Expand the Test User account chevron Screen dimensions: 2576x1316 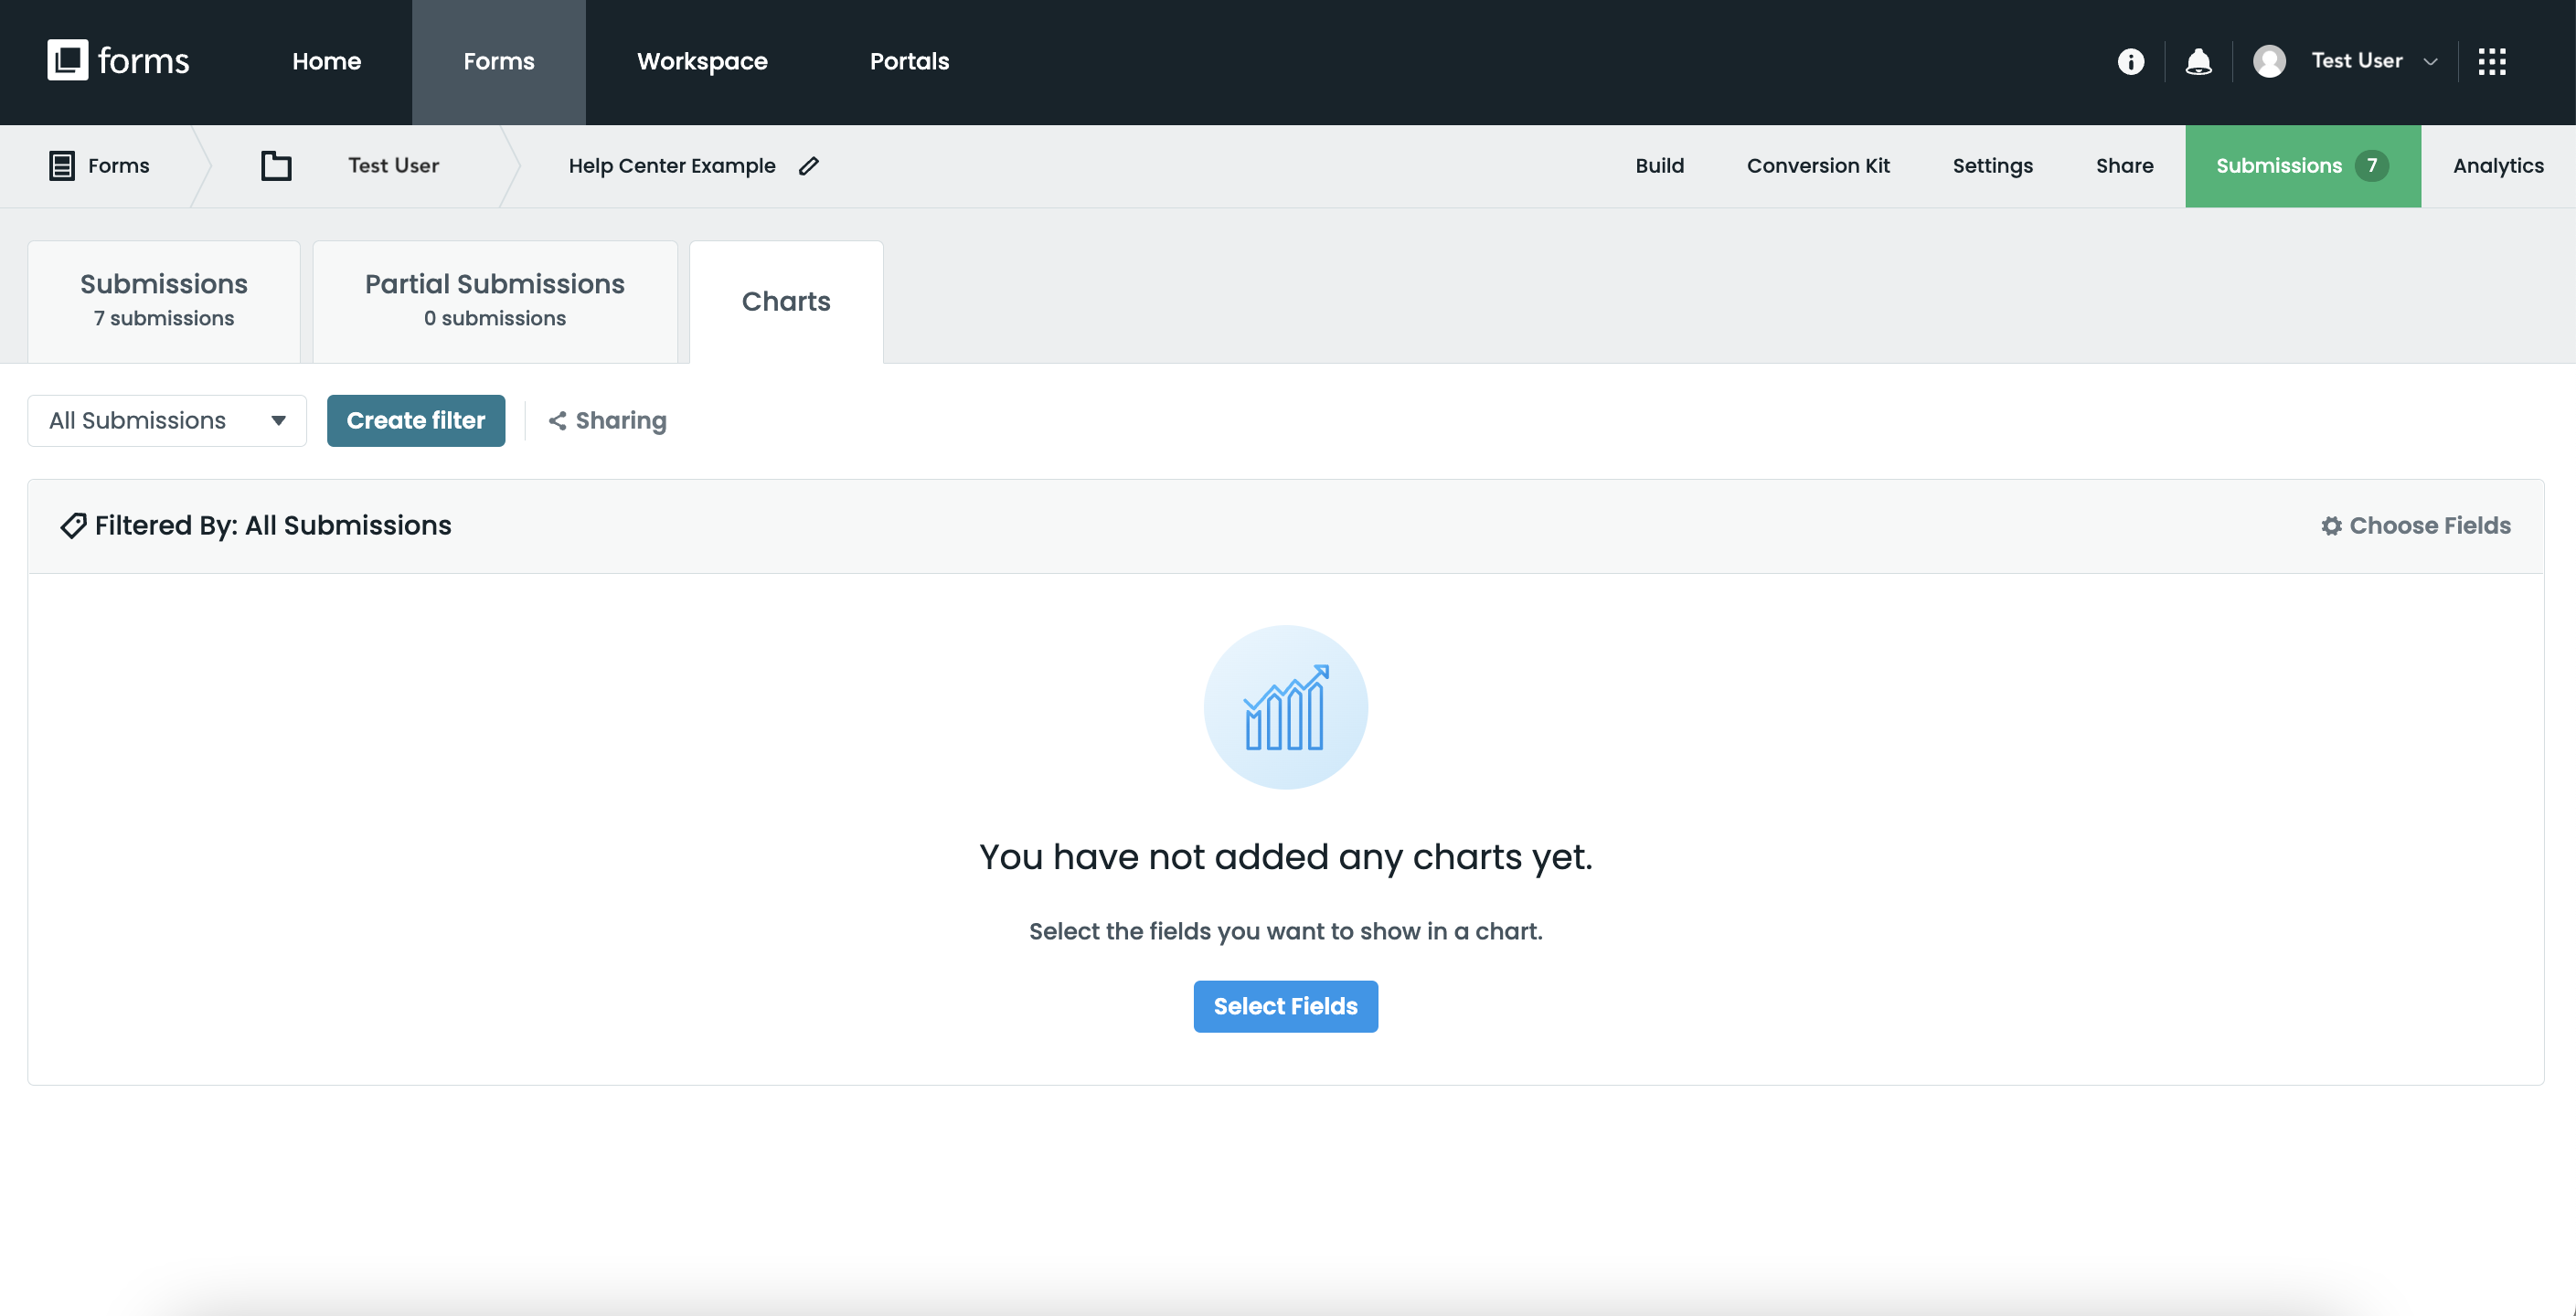click(2431, 62)
